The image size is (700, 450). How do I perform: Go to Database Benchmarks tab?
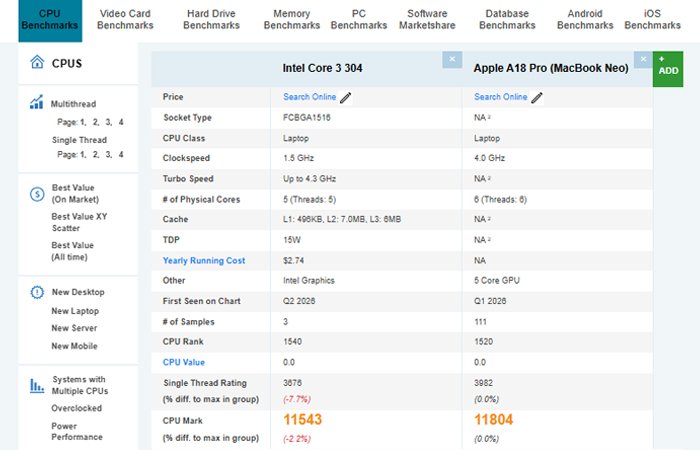[x=507, y=20]
